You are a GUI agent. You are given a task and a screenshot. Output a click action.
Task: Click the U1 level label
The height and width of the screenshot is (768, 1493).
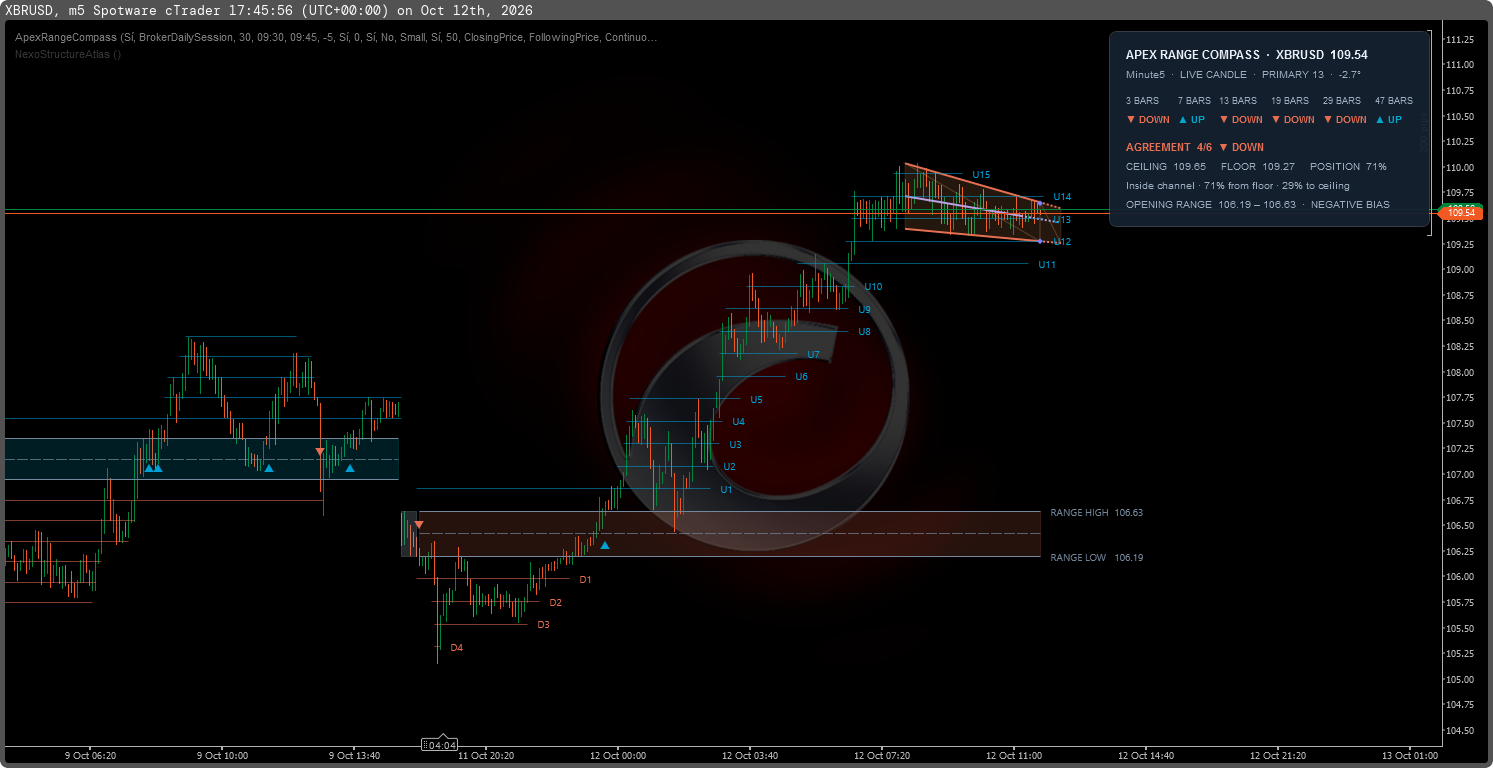(726, 490)
